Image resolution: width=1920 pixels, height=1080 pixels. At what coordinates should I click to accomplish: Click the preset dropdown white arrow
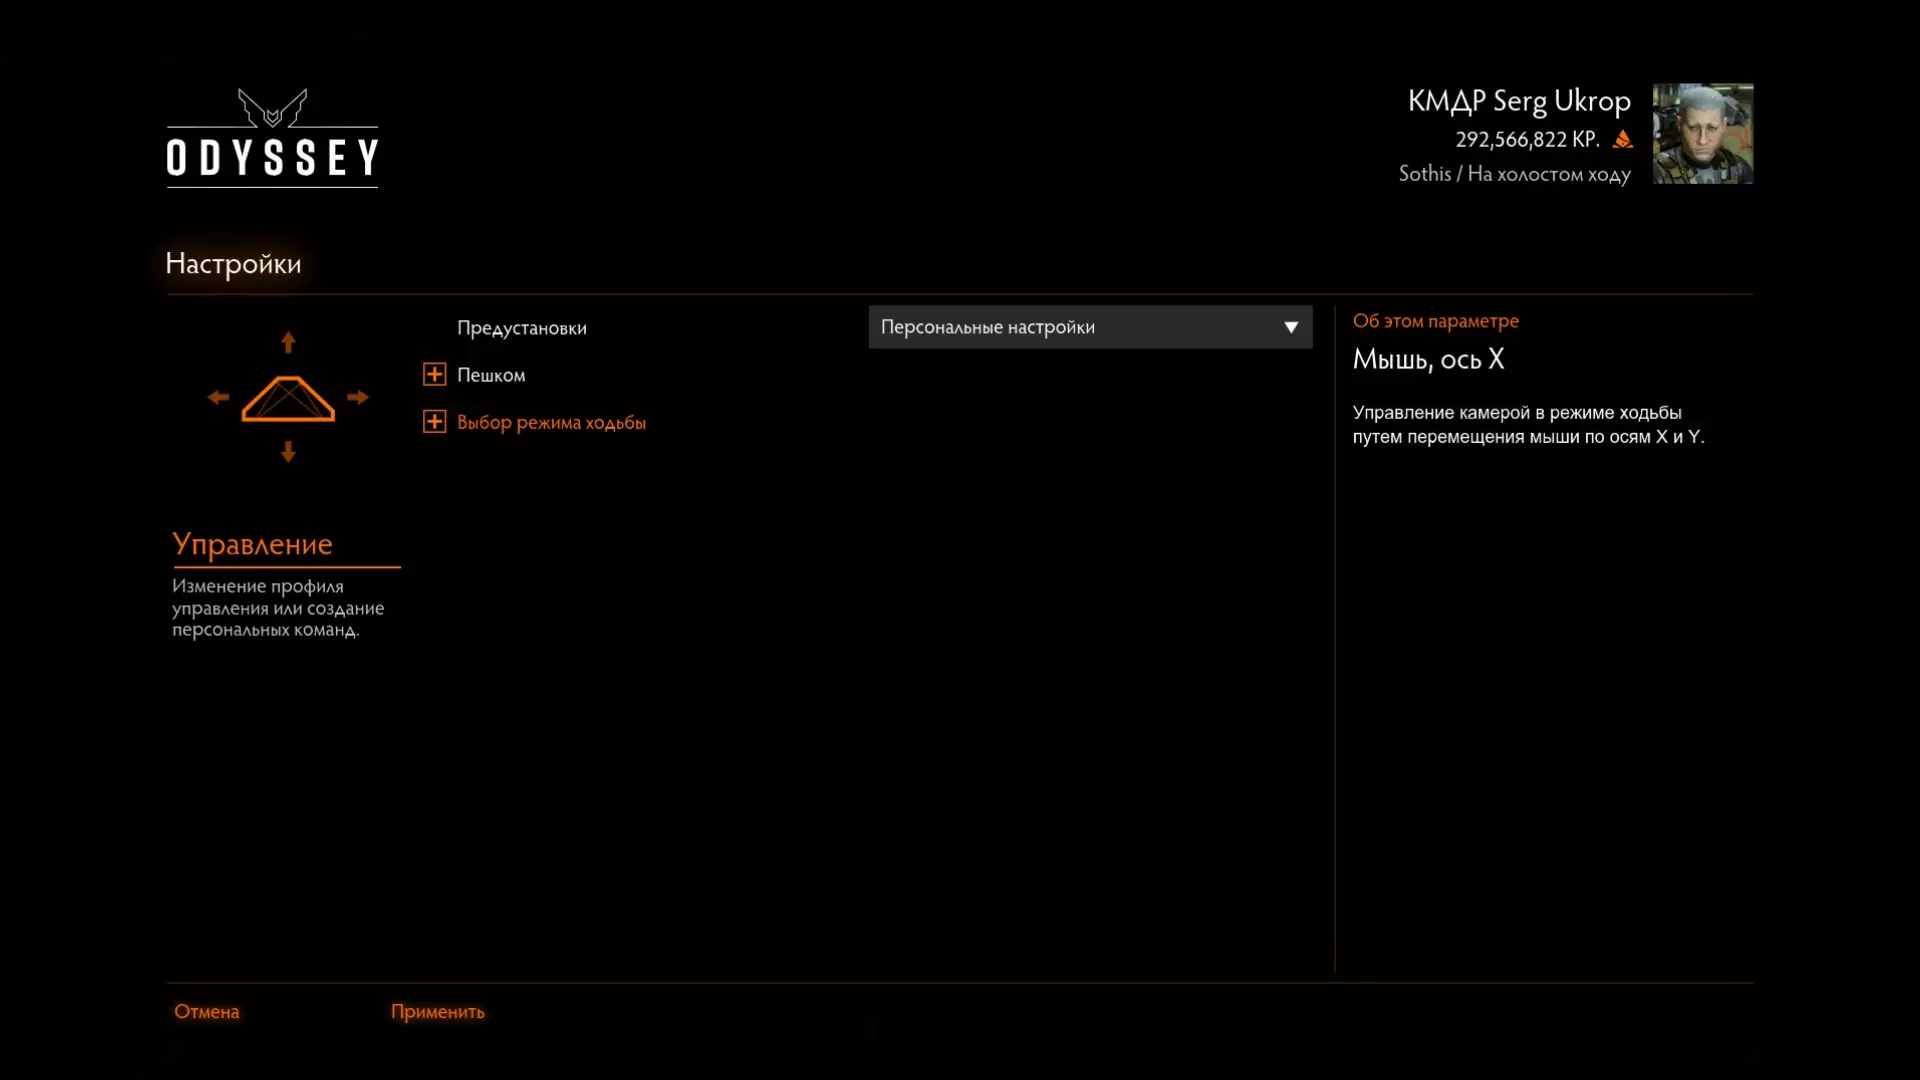click(x=1291, y=327)
